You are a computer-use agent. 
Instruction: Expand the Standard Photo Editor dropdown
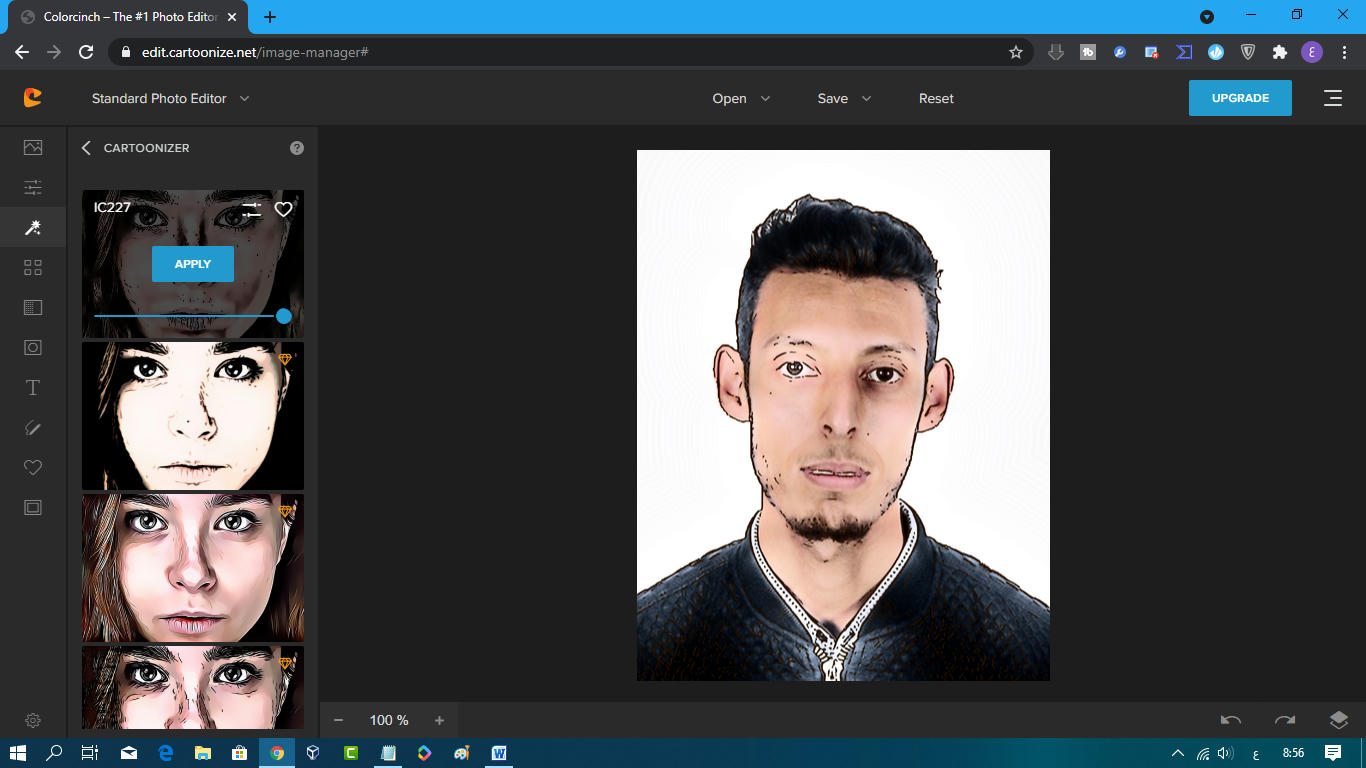[x=171, y=98]
